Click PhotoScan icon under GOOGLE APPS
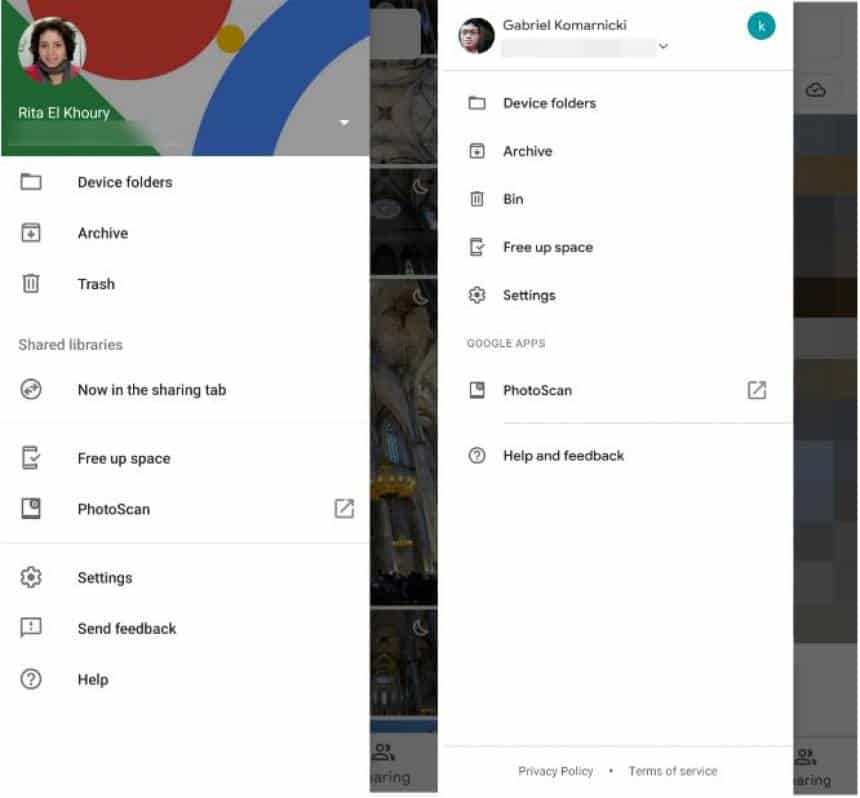Viewport: 860px width, 798px height. pyautogui.click(x=477, y=390)
